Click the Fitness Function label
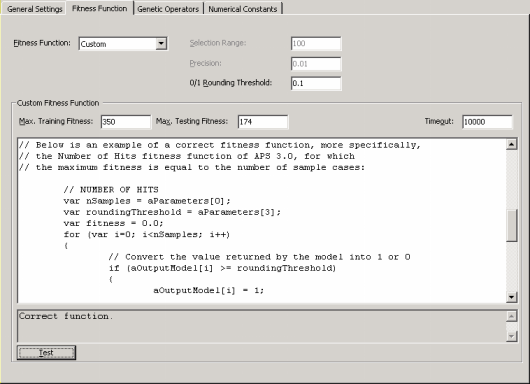Image resolution: width=530 pixels, height=384 pixels. point(42,43)
